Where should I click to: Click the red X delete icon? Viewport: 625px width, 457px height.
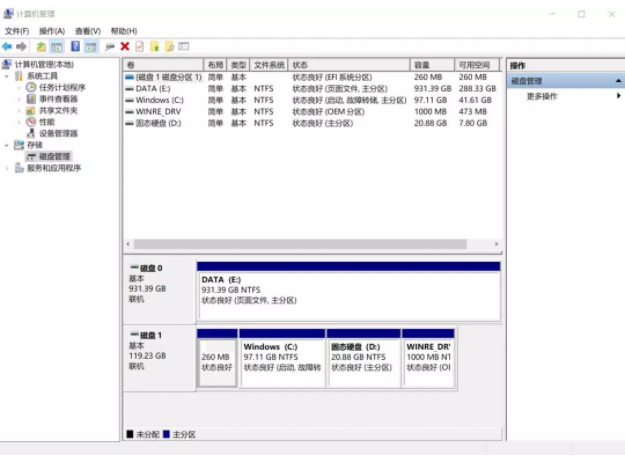(x=125, y=46)
